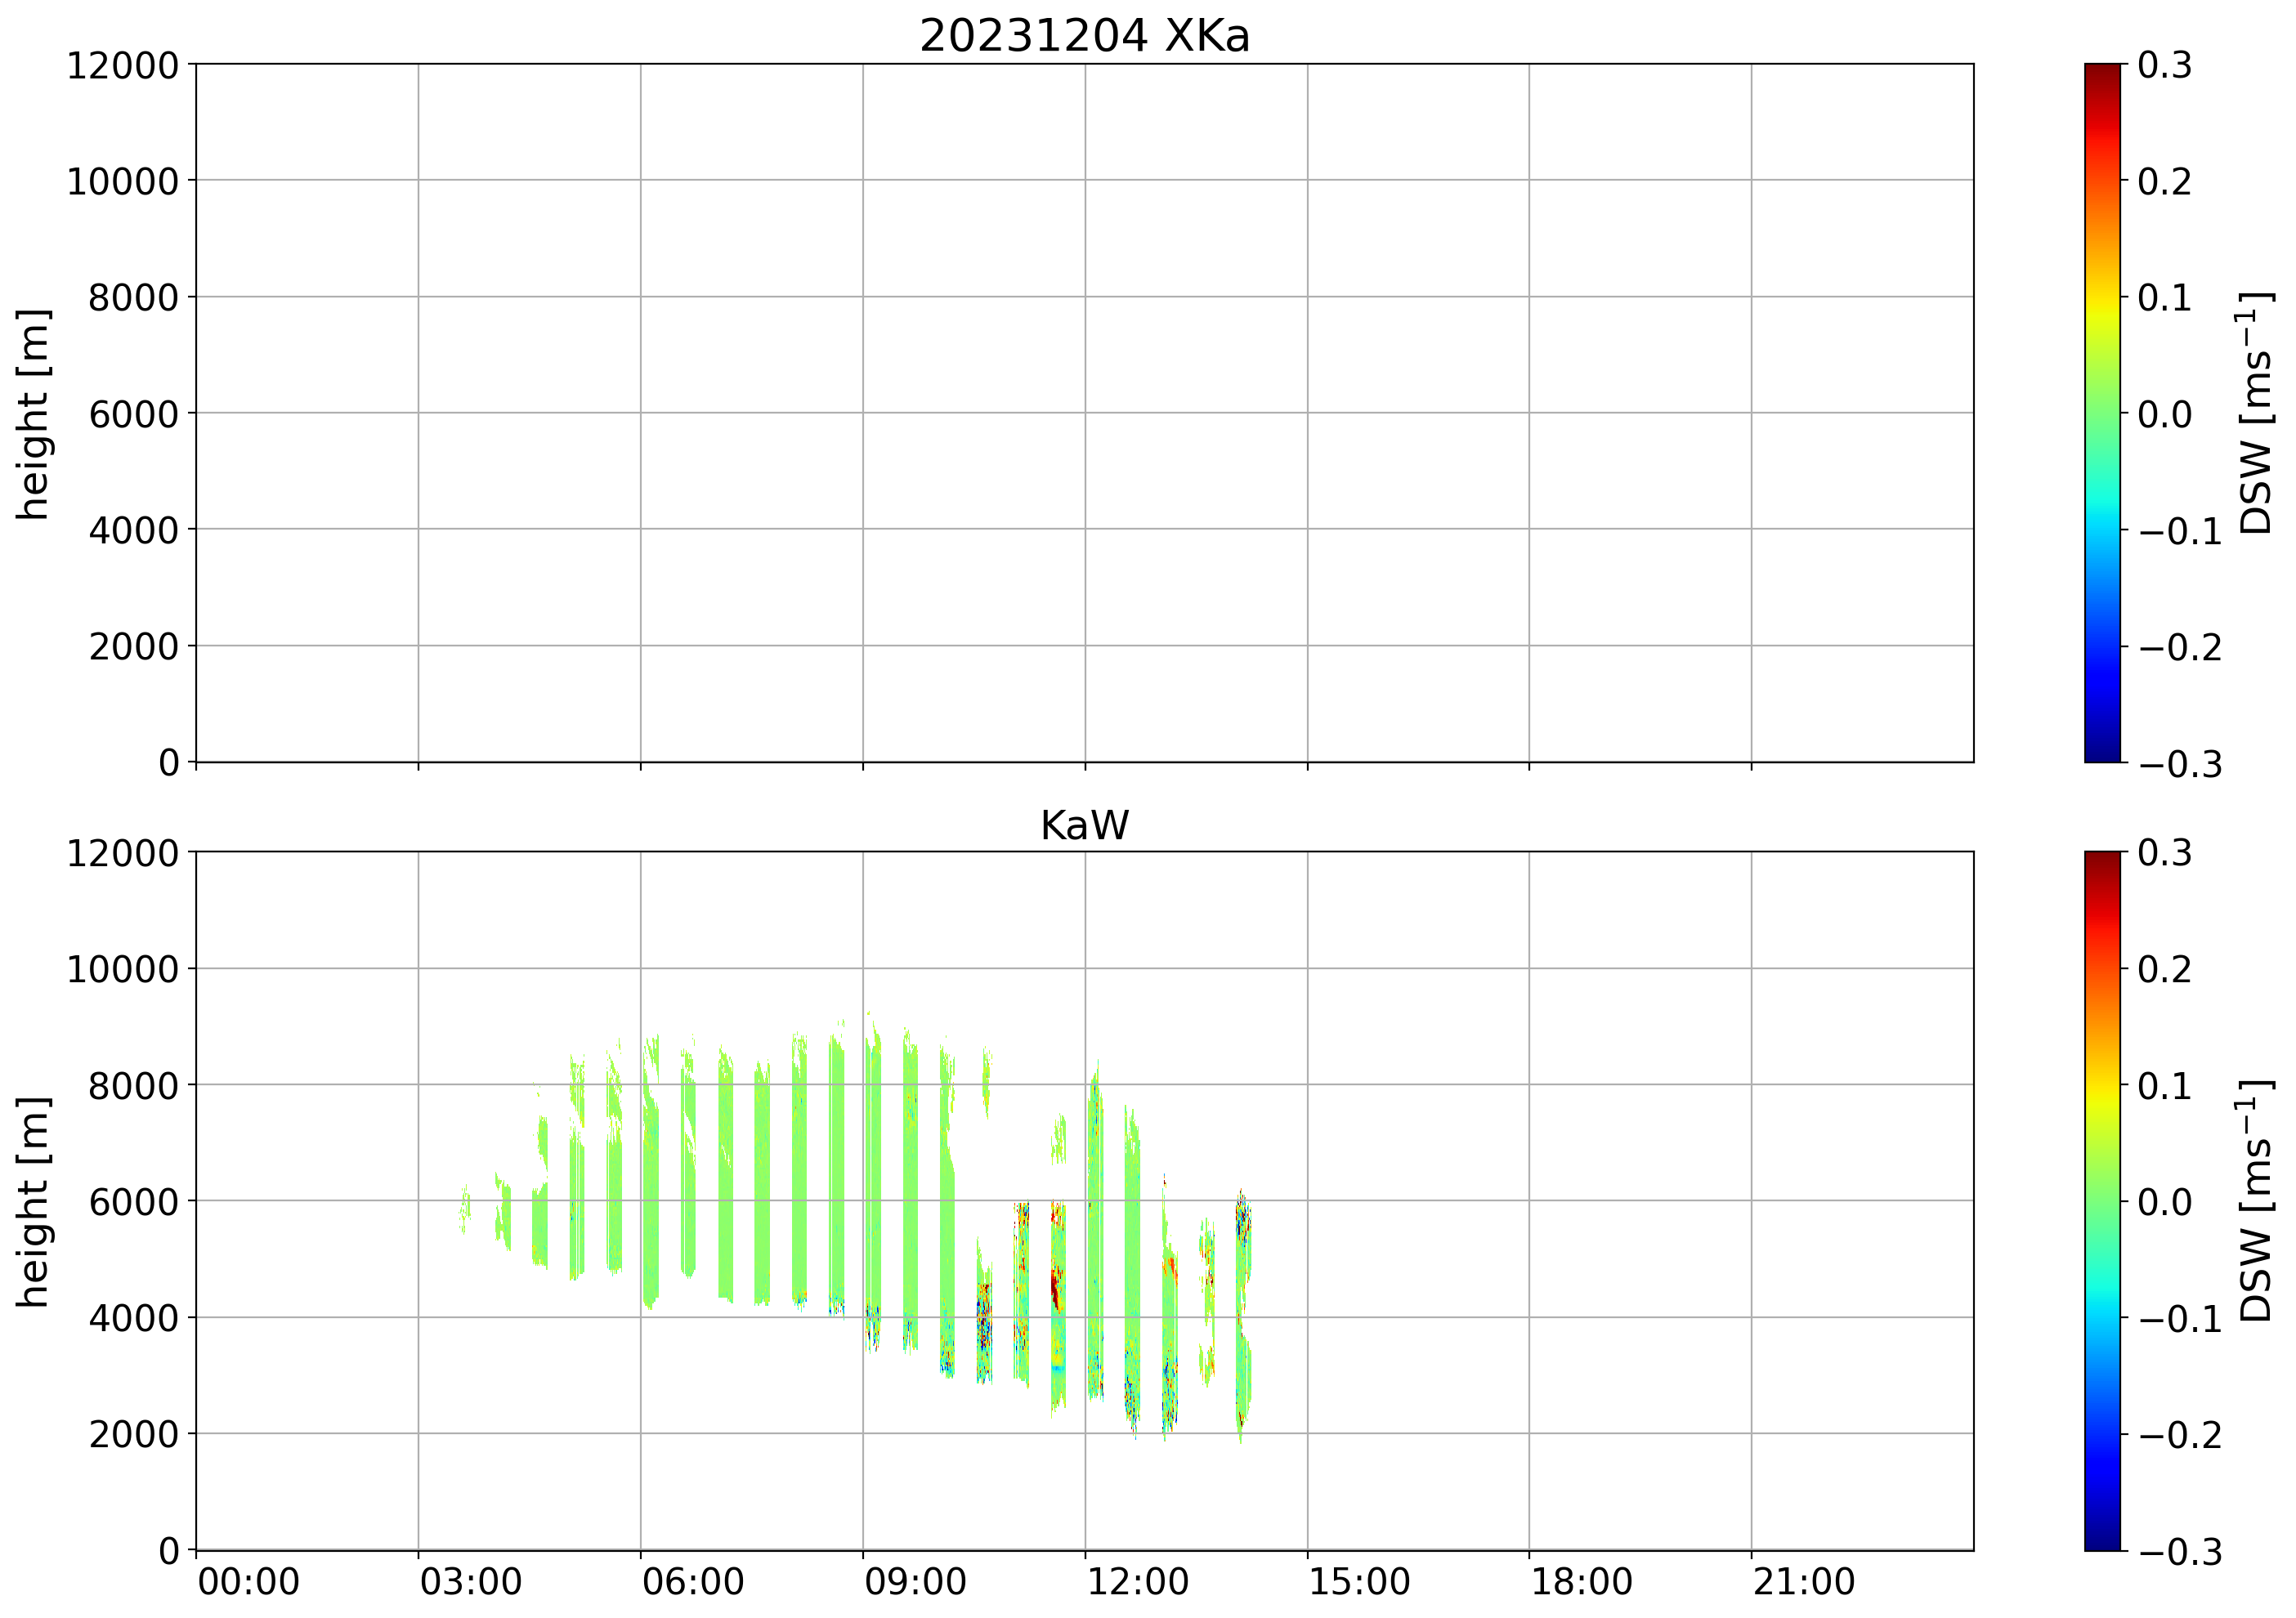Screen dimensions: 2296x1618
Task: Click the '0.2' tick on bottom colorbar
Action: pyautogui.click(x=2164, y=969)
